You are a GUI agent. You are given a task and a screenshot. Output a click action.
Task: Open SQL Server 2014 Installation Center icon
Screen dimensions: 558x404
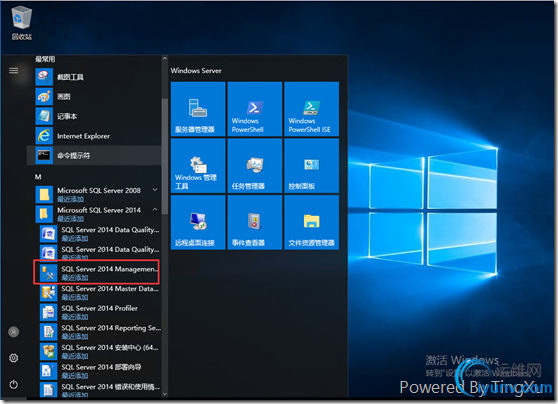(x=48, y=351)
